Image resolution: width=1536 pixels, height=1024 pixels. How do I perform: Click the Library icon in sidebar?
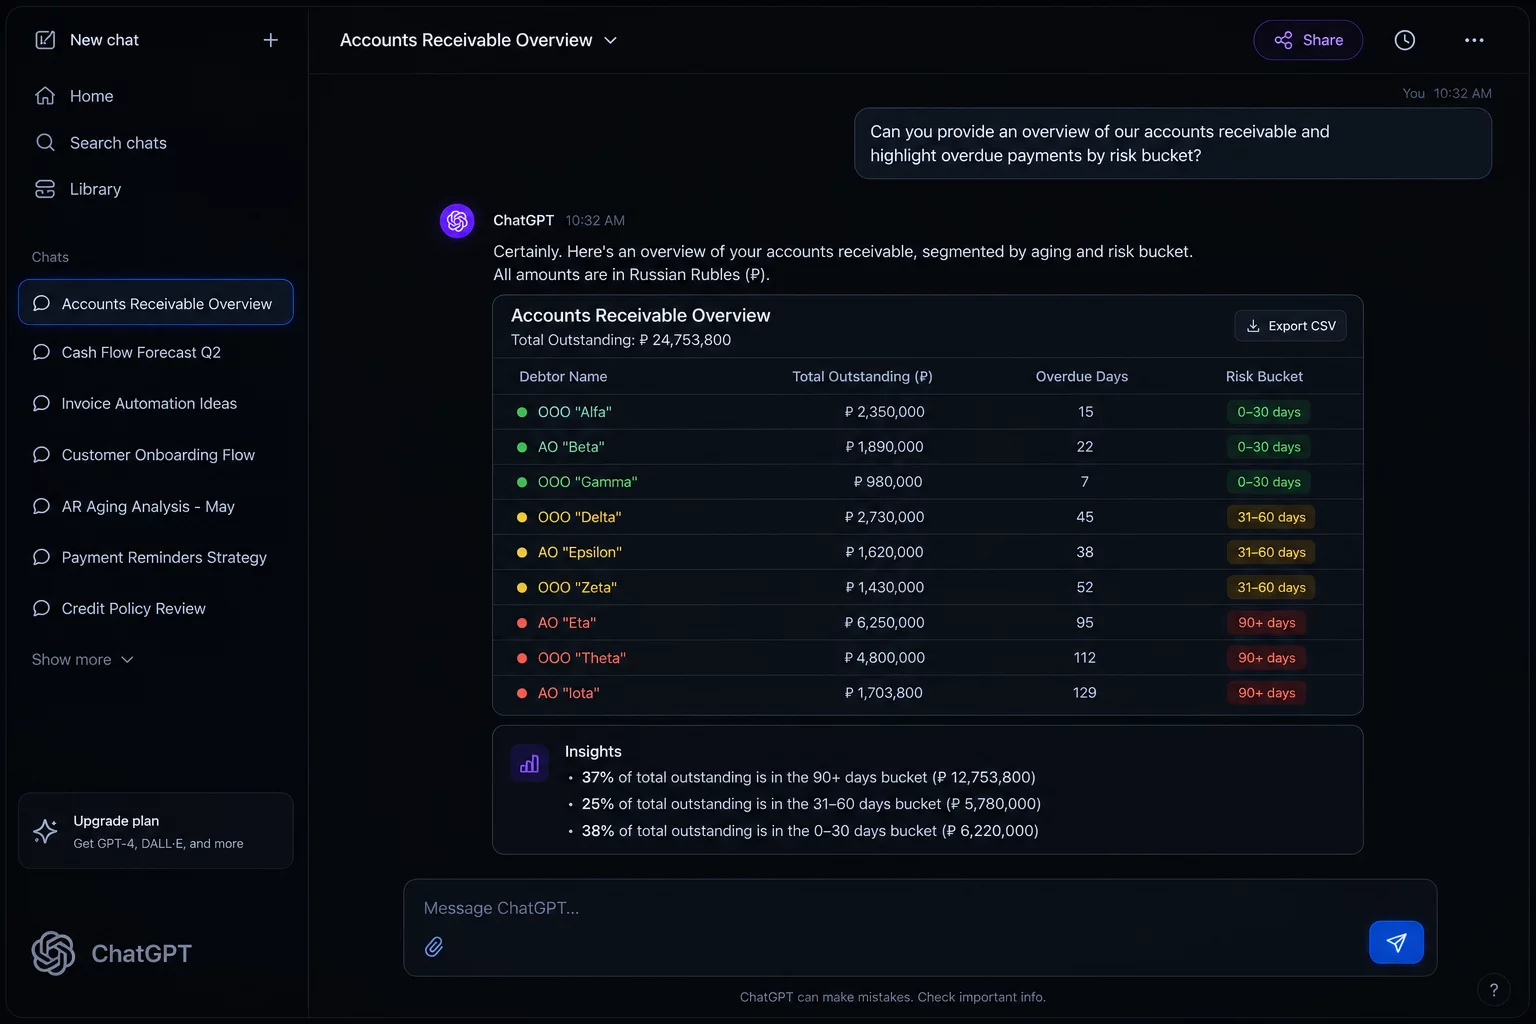coord(45,189)
